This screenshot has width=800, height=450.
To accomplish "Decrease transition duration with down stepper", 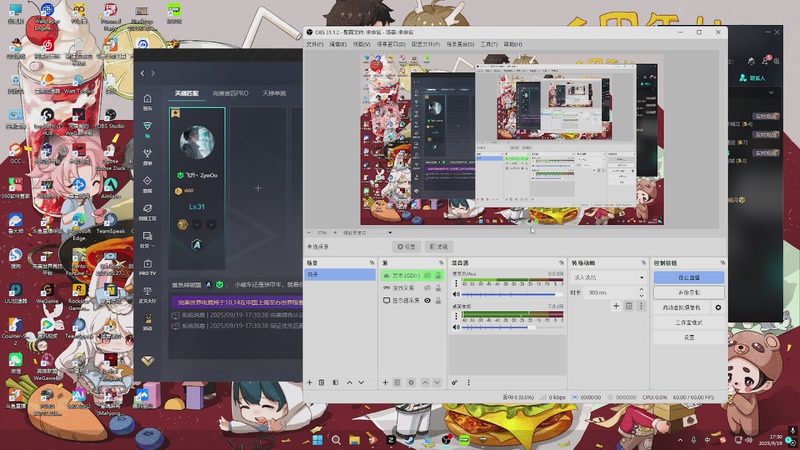I will click(641, 295).
